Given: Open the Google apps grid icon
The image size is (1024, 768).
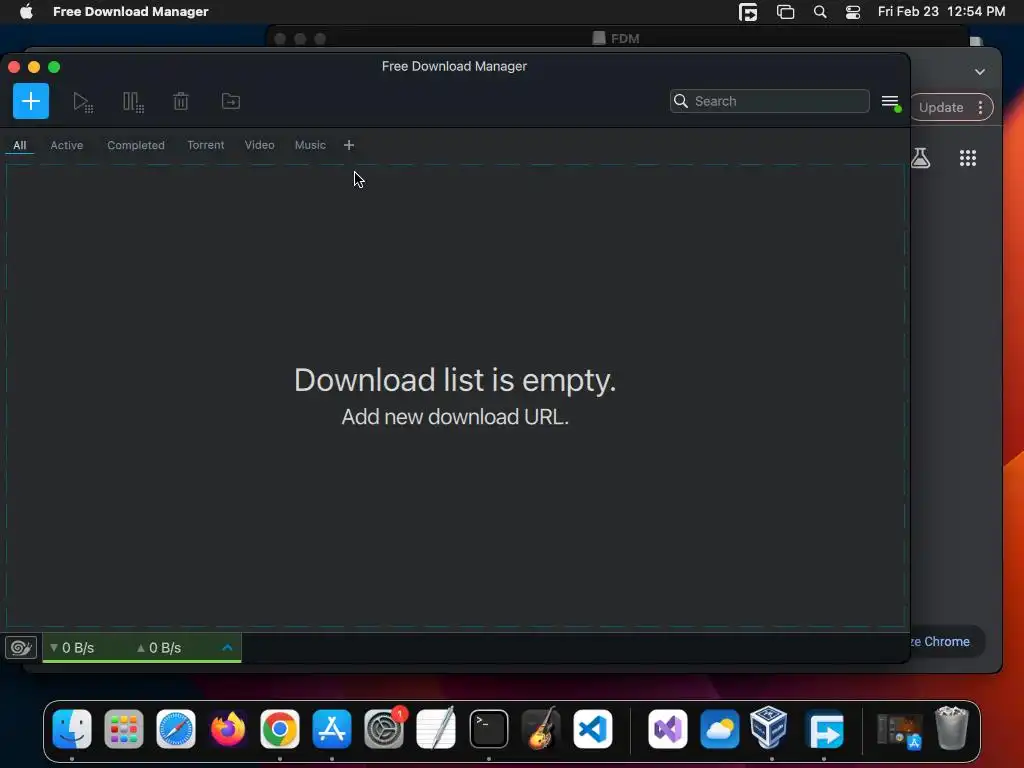Looking at the screenshot, I should [x=968, y=158].
